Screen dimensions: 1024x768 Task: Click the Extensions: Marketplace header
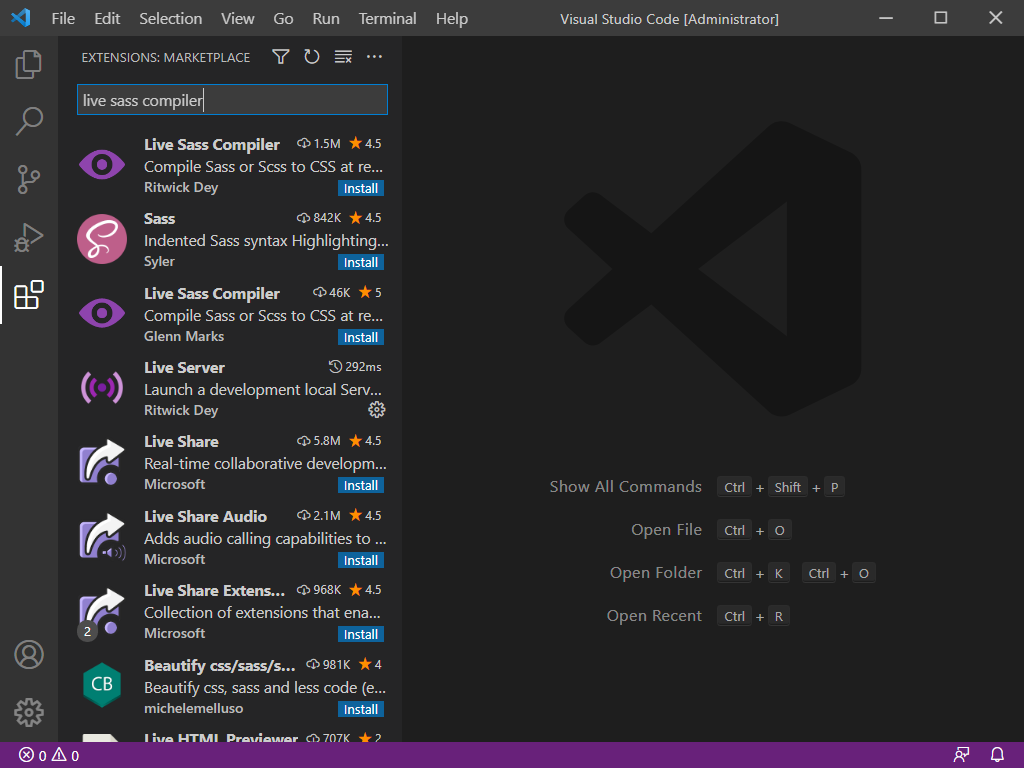pyautogui.click(x=166, y=57)
